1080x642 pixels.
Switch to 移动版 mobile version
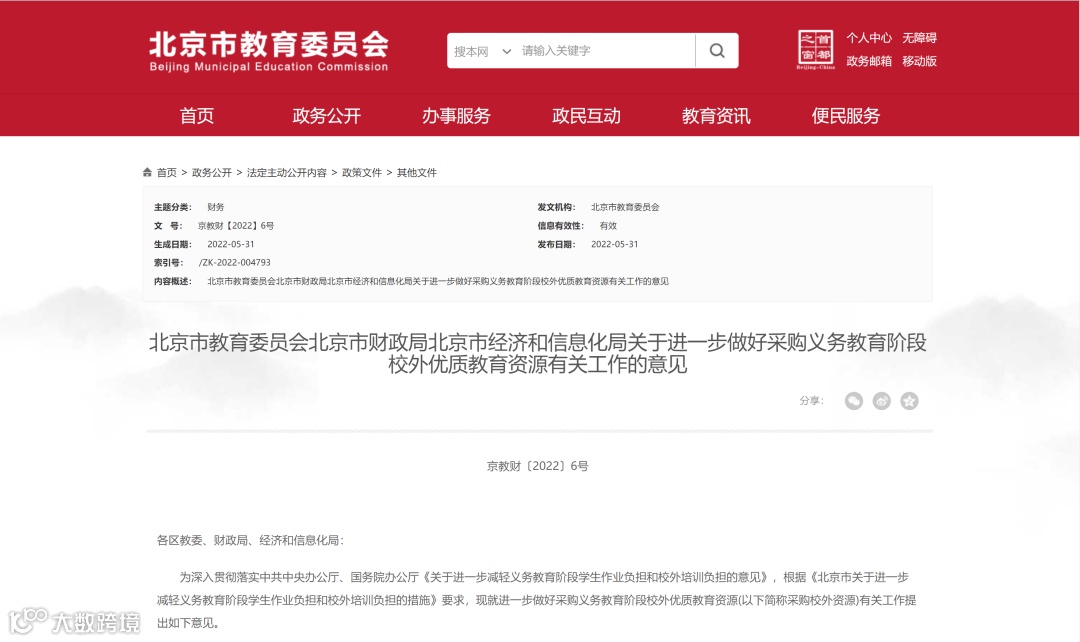[x=920, y=61]
